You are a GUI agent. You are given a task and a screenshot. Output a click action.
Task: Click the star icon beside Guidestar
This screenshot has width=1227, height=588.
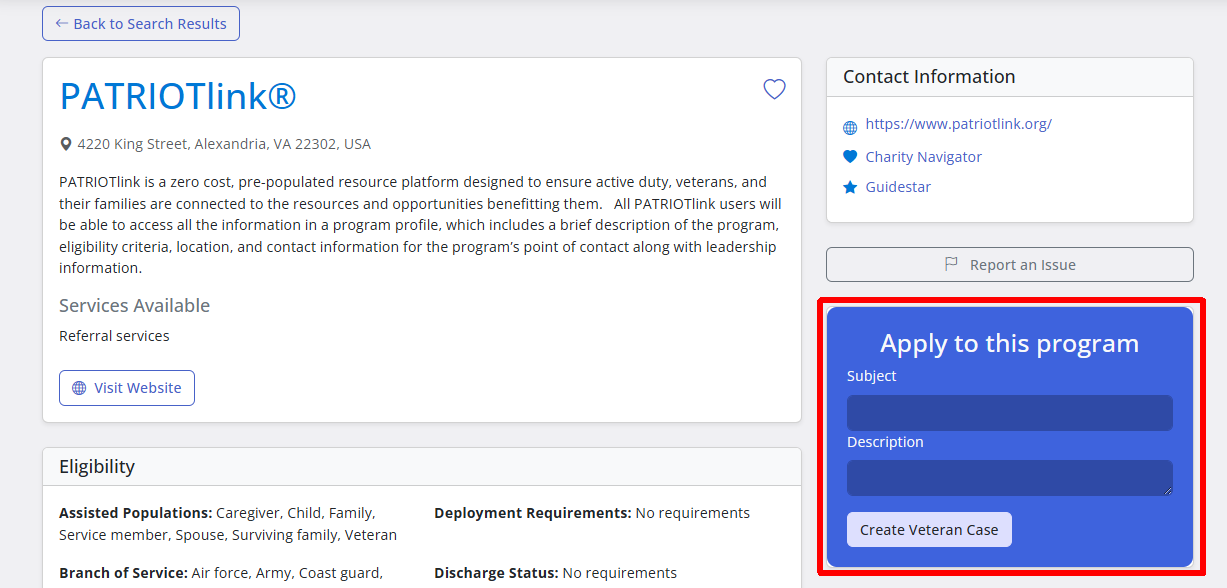(x=850, y=187)
